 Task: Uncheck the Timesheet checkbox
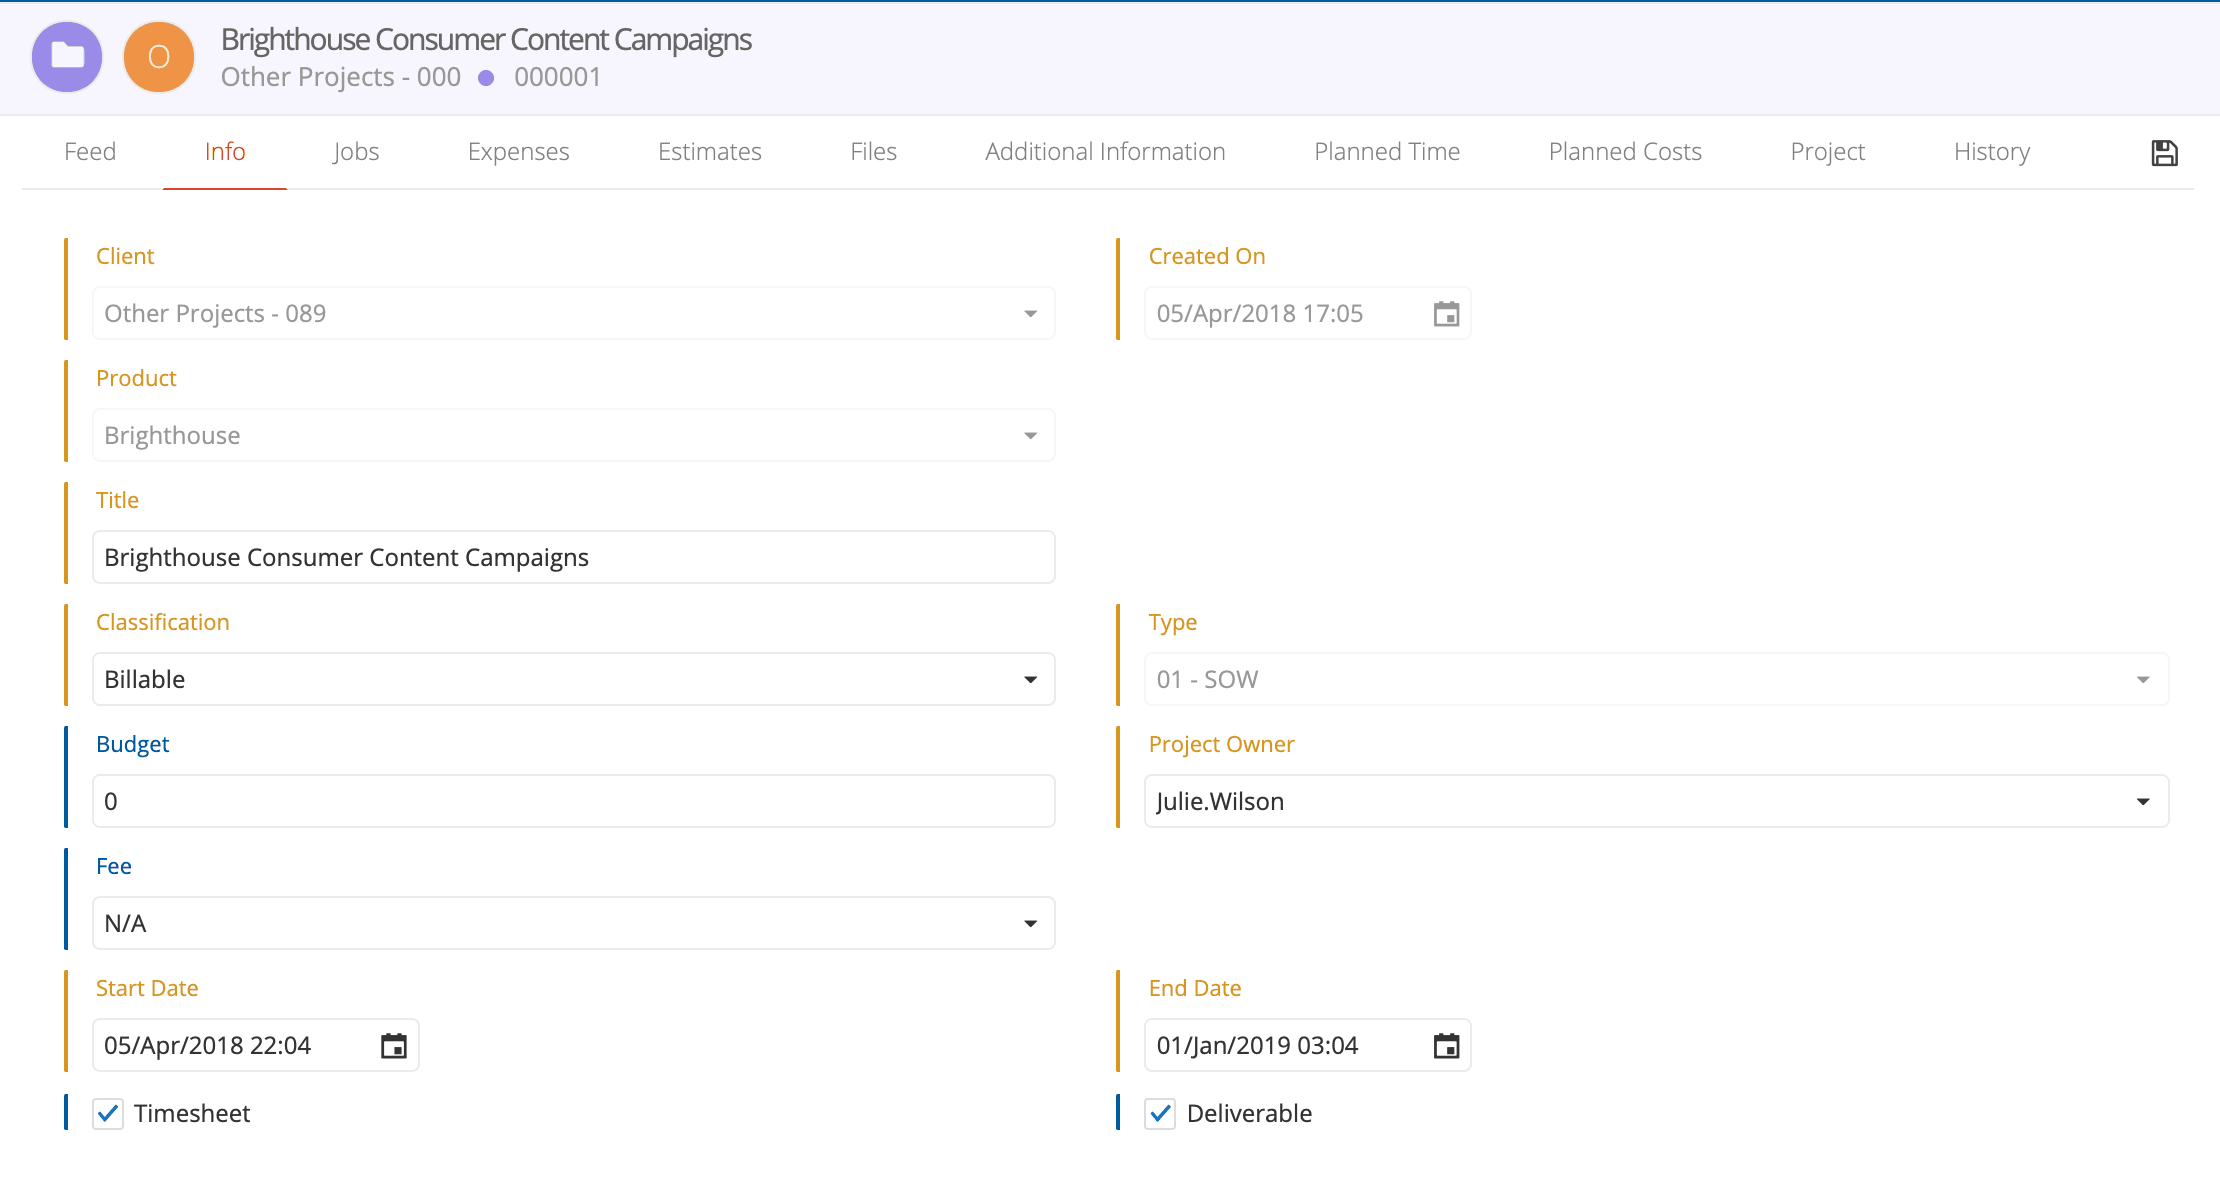pos(108,1113)
